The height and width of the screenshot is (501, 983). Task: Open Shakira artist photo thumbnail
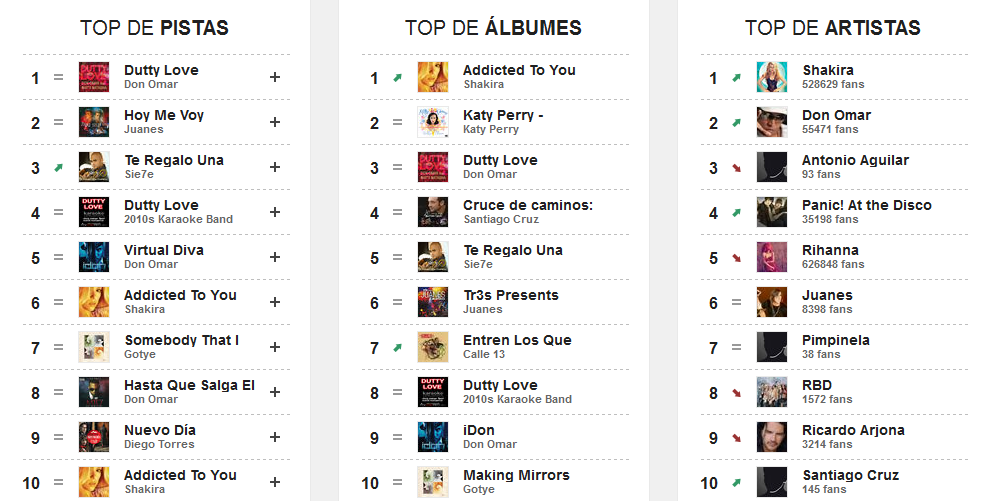[x=772, y=77]
